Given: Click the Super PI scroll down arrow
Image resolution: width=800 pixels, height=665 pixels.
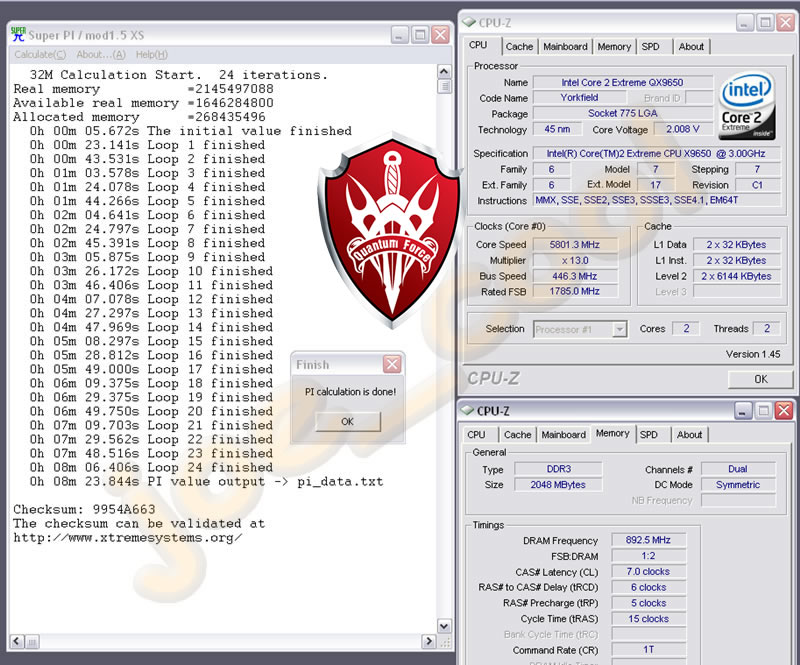Looking at the screenshot, I should click(x=444, y=626).
